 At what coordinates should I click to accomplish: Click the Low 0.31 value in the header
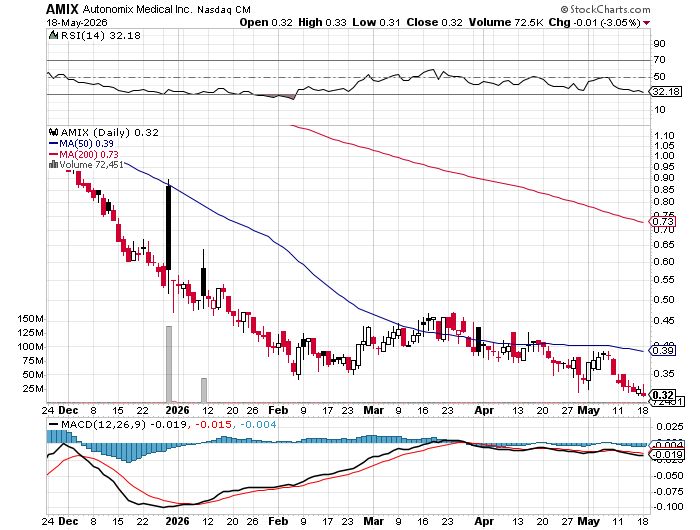coord(376,22)
